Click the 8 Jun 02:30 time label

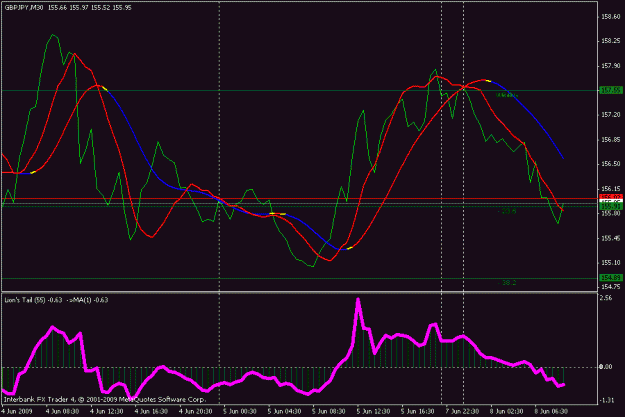pyautogui.click(x=507, y=411)
